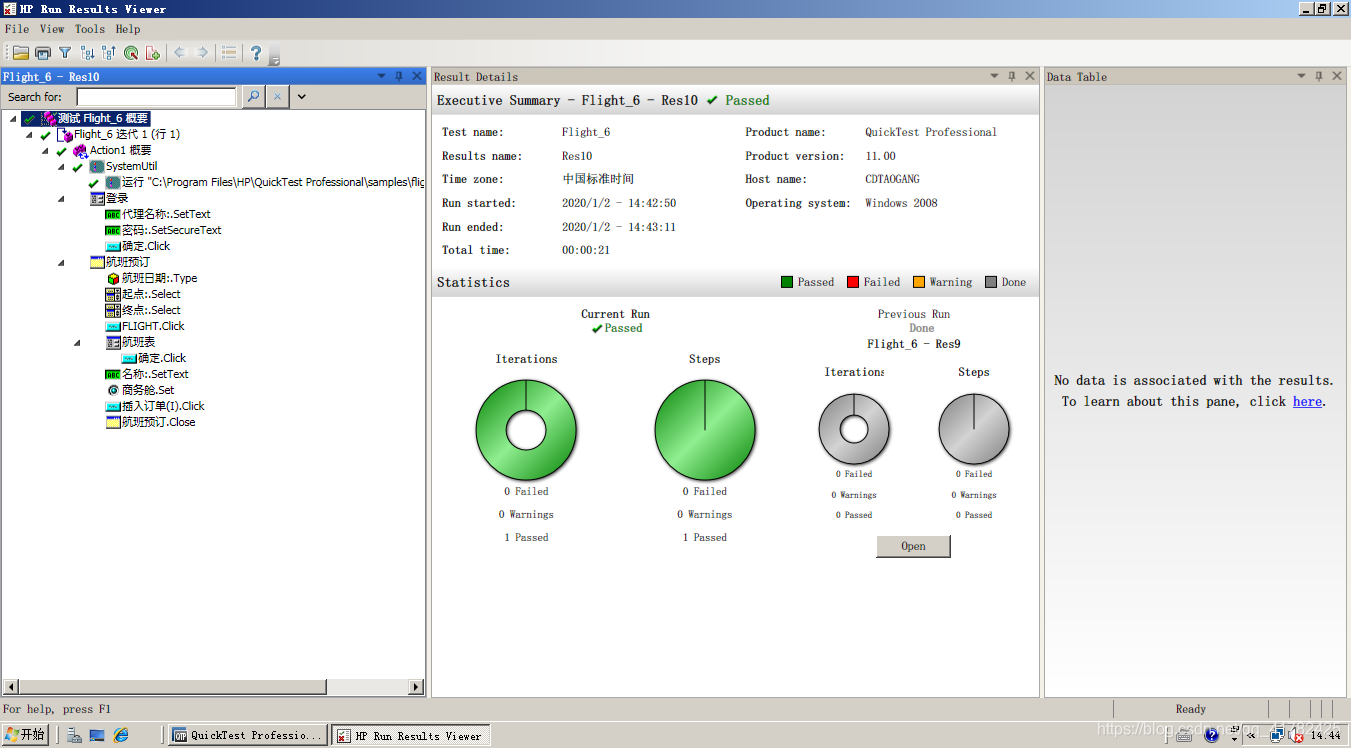Screen dimensions: 1351x748
Task: Click the Forward arrow toolbar icon
Action: pos(202,53)
